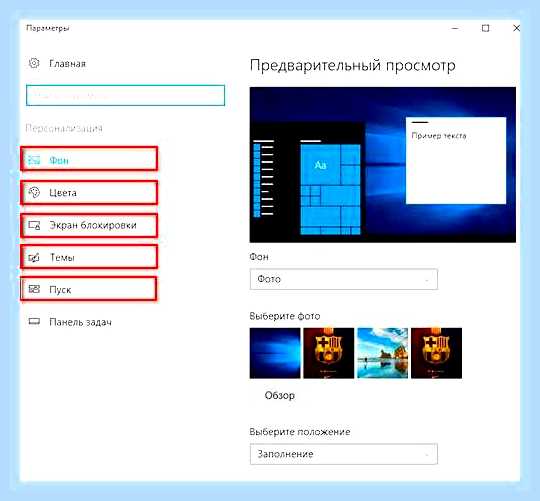
Task: Click the Обзор browse button
Action: (279, 395)
